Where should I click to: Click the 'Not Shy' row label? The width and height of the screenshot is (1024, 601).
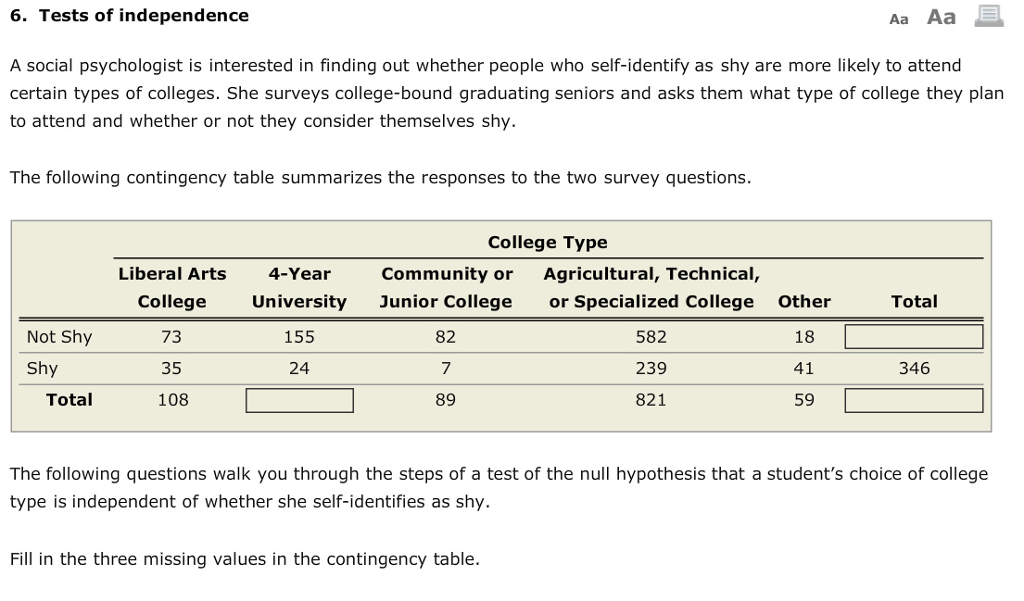pyautogui.click(x=59, y=337)
